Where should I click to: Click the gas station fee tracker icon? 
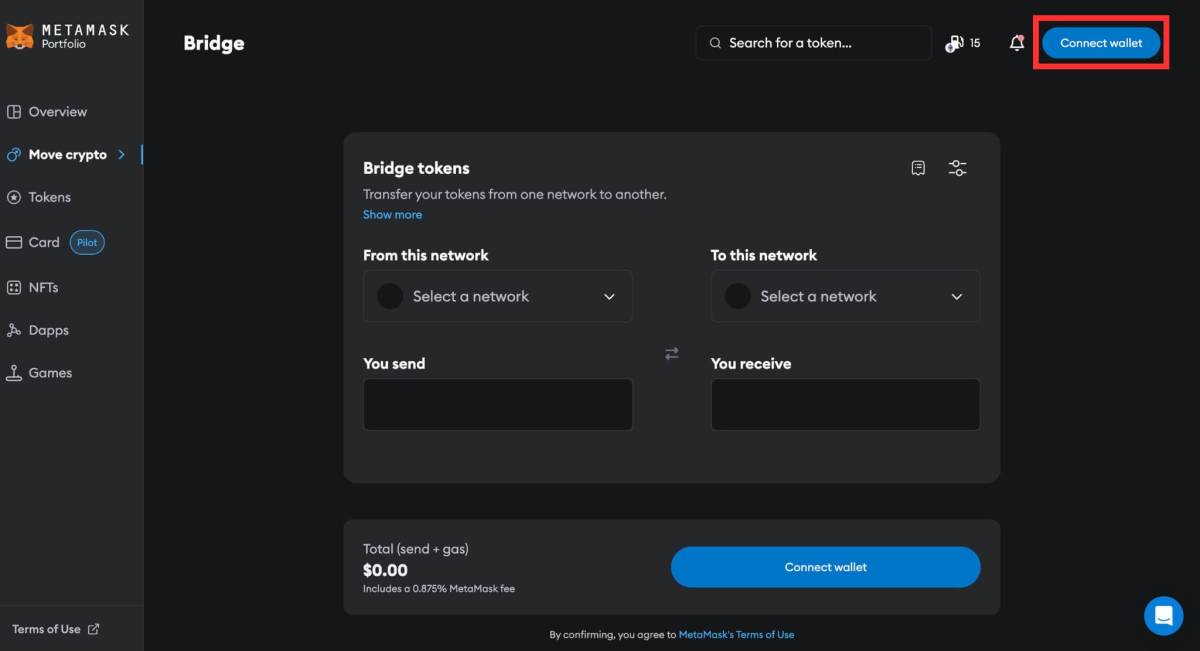pos(952,43)
